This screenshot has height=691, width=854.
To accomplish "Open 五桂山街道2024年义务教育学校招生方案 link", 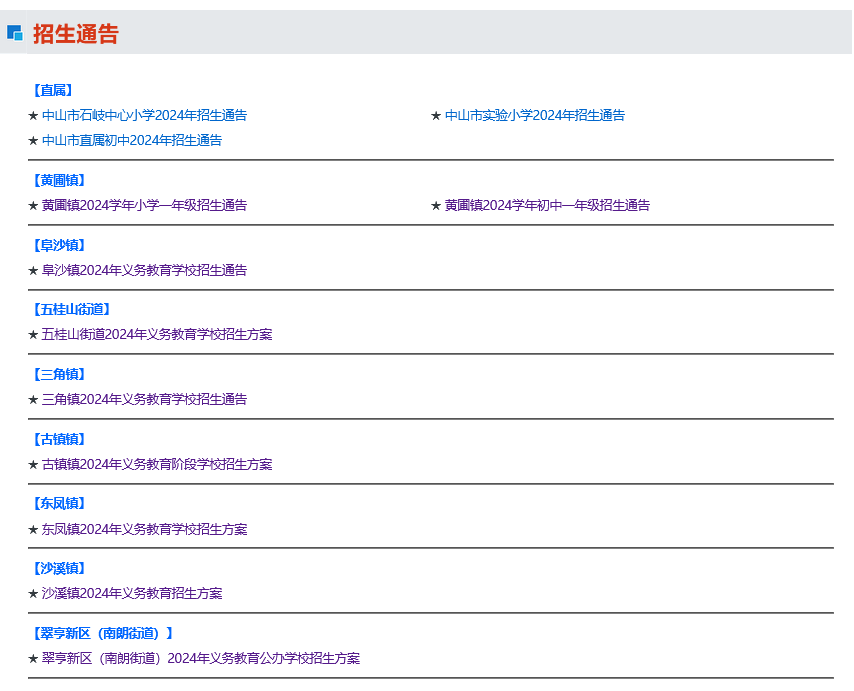I will click(157, 334).
